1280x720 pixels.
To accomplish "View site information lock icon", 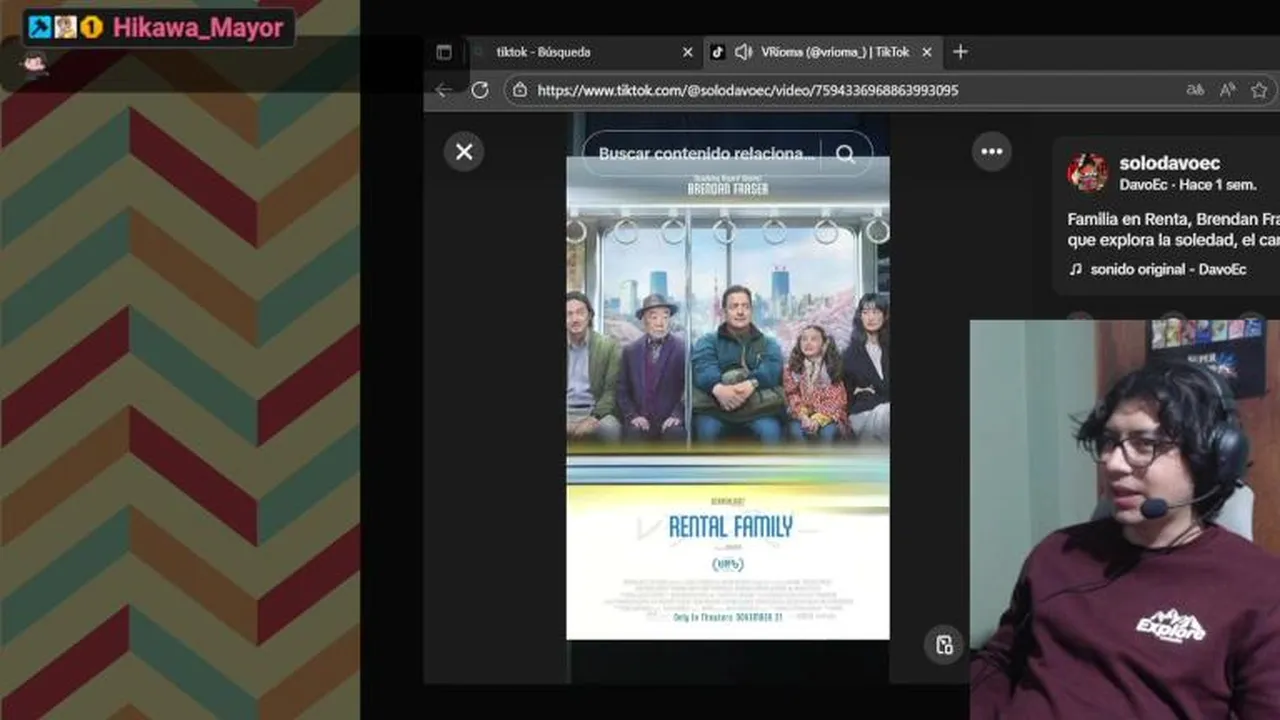I will pos(519,90).
